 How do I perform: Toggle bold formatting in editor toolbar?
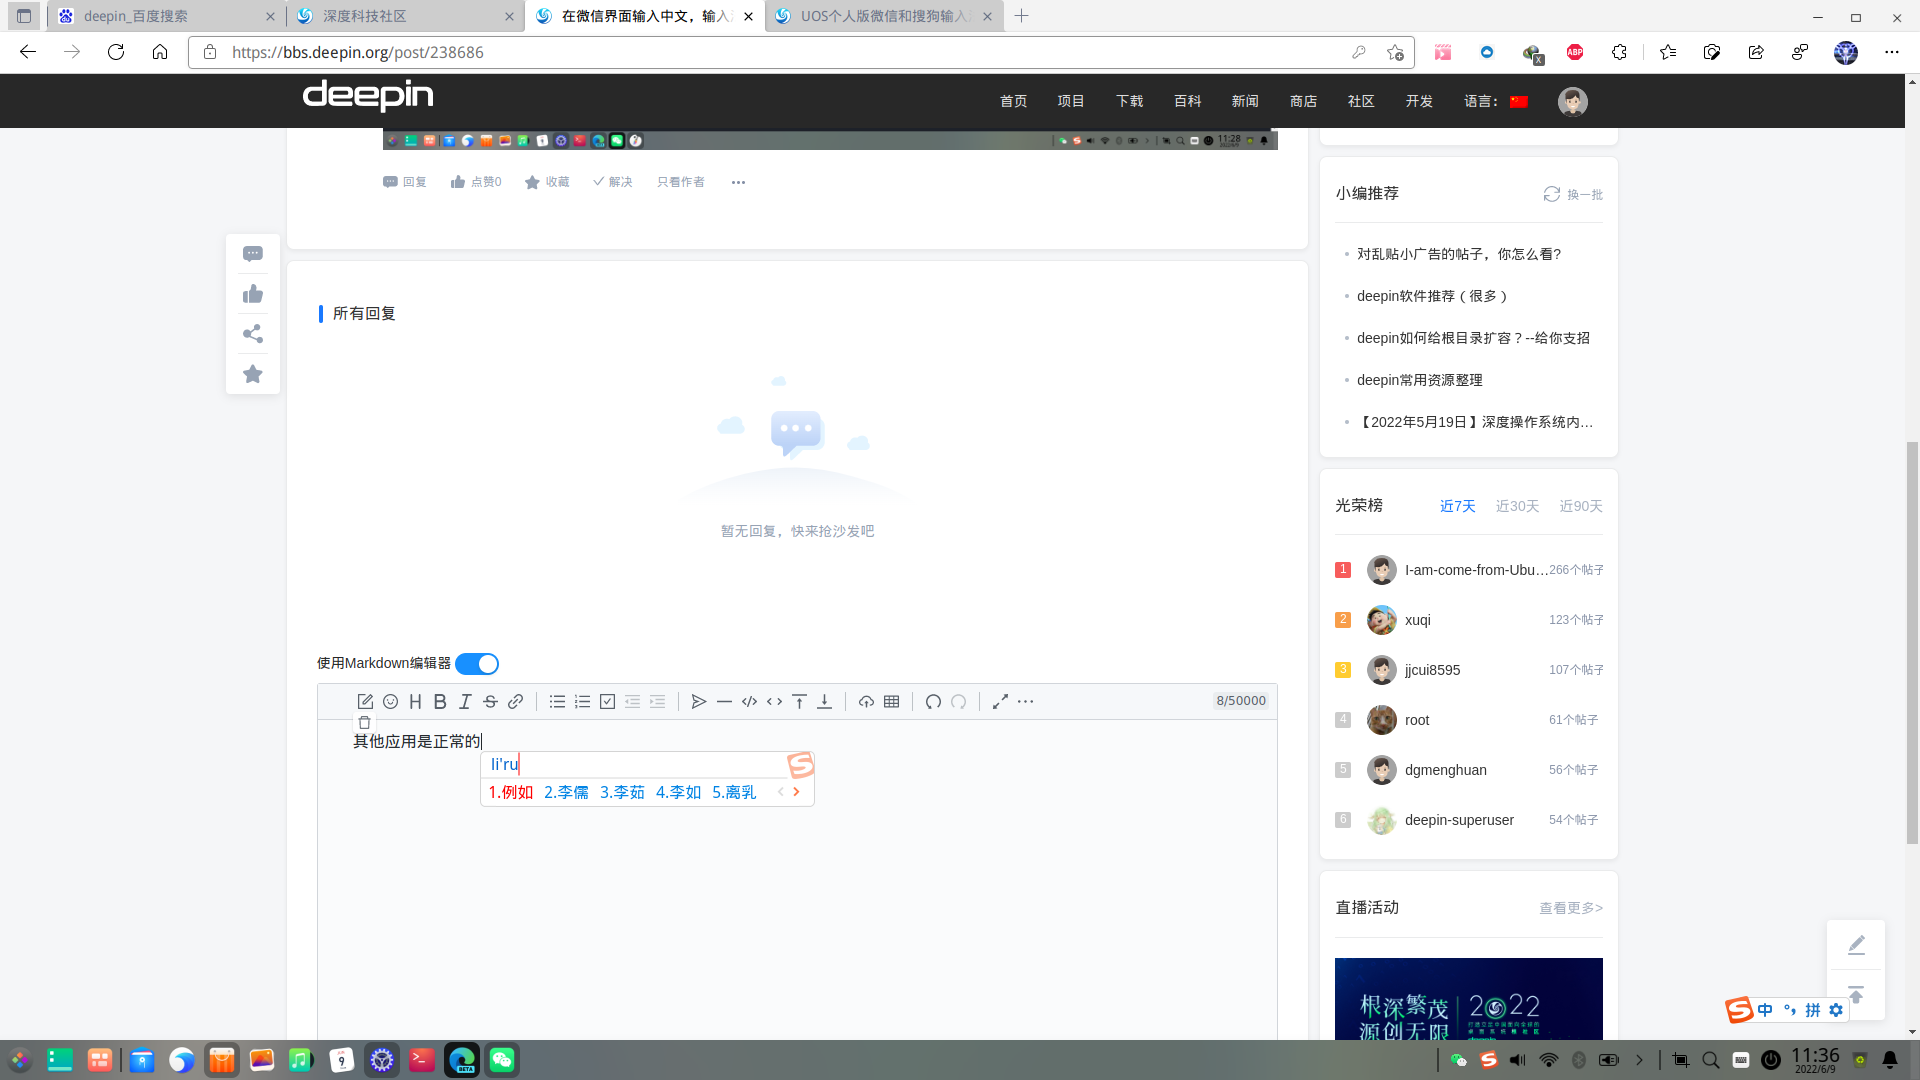(x=440, y=702)
